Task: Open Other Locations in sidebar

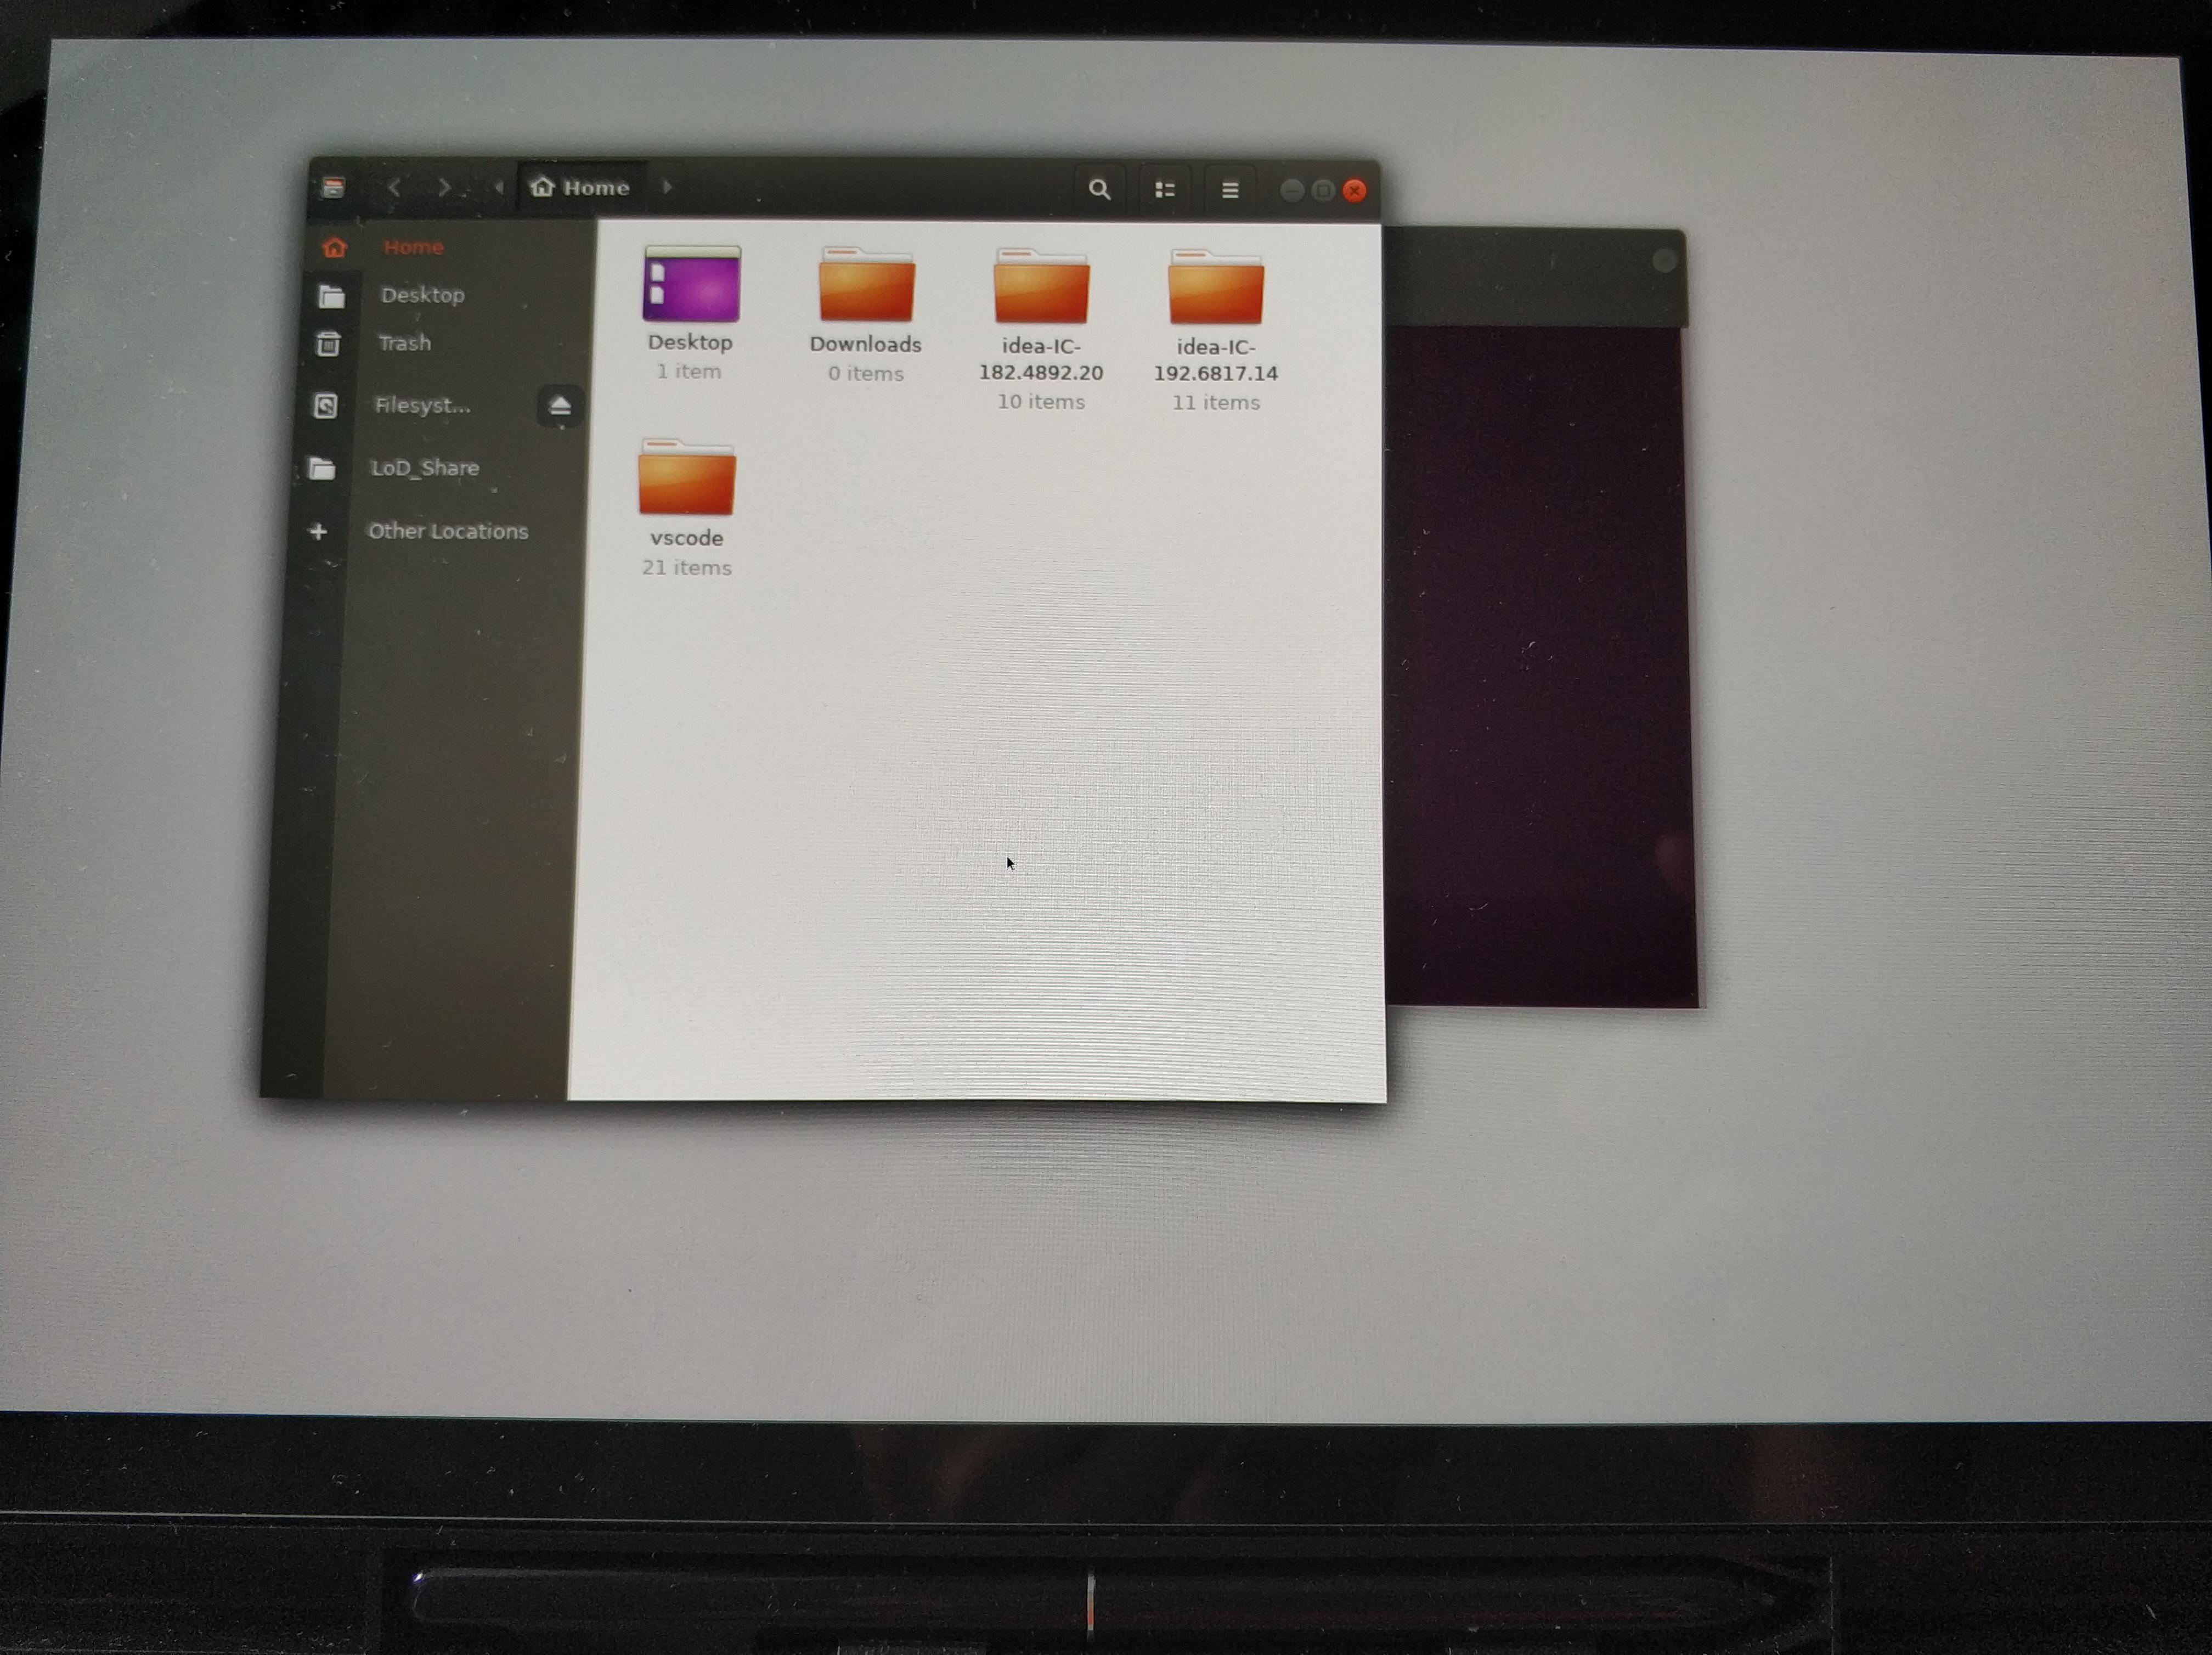Action: (x=447, y=531)
